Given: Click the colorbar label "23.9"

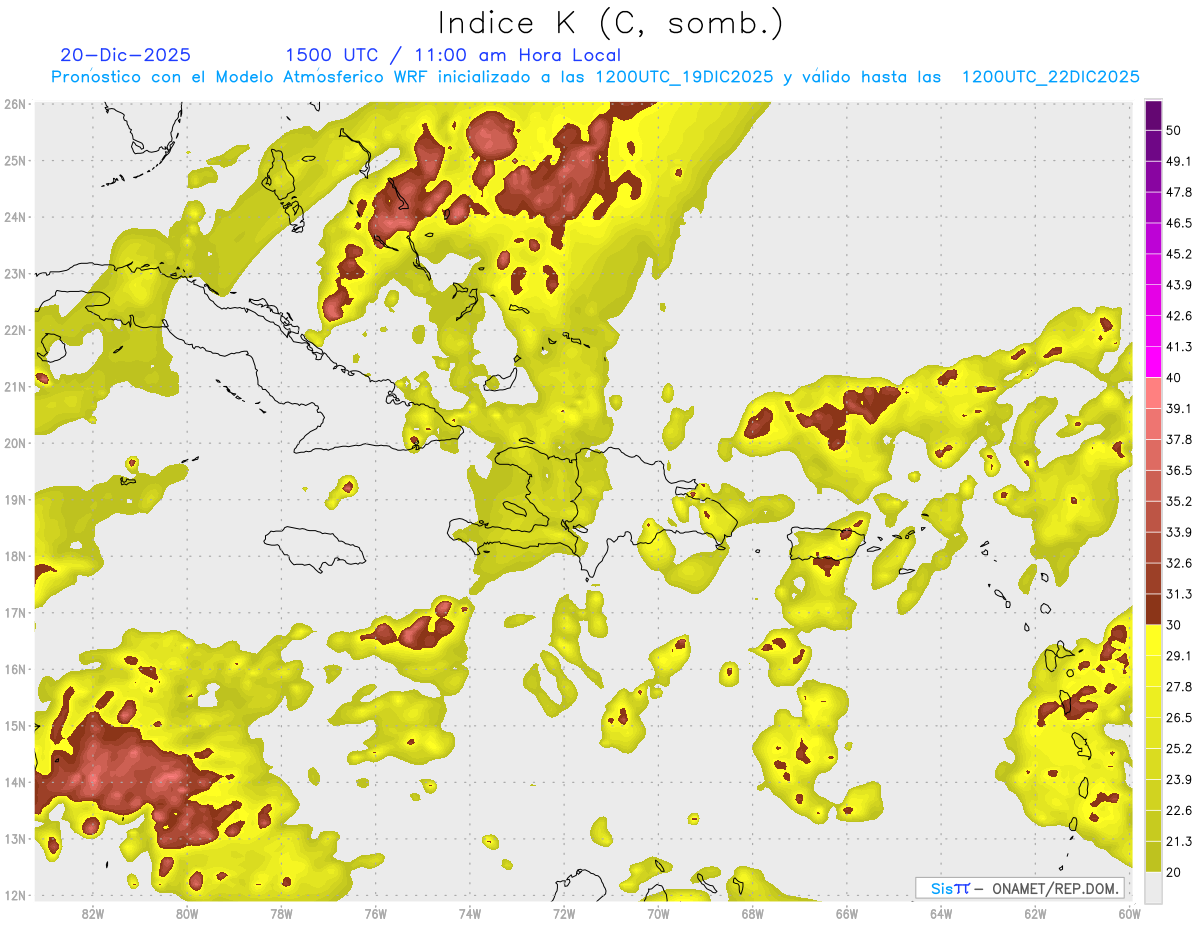Looking at the screenshot, I should tap(1180, 779).
